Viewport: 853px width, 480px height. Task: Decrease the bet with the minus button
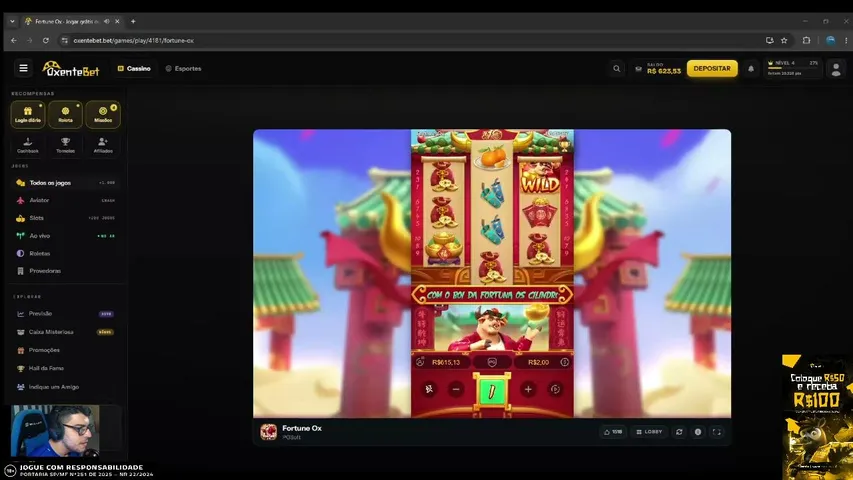pos(456,389)
